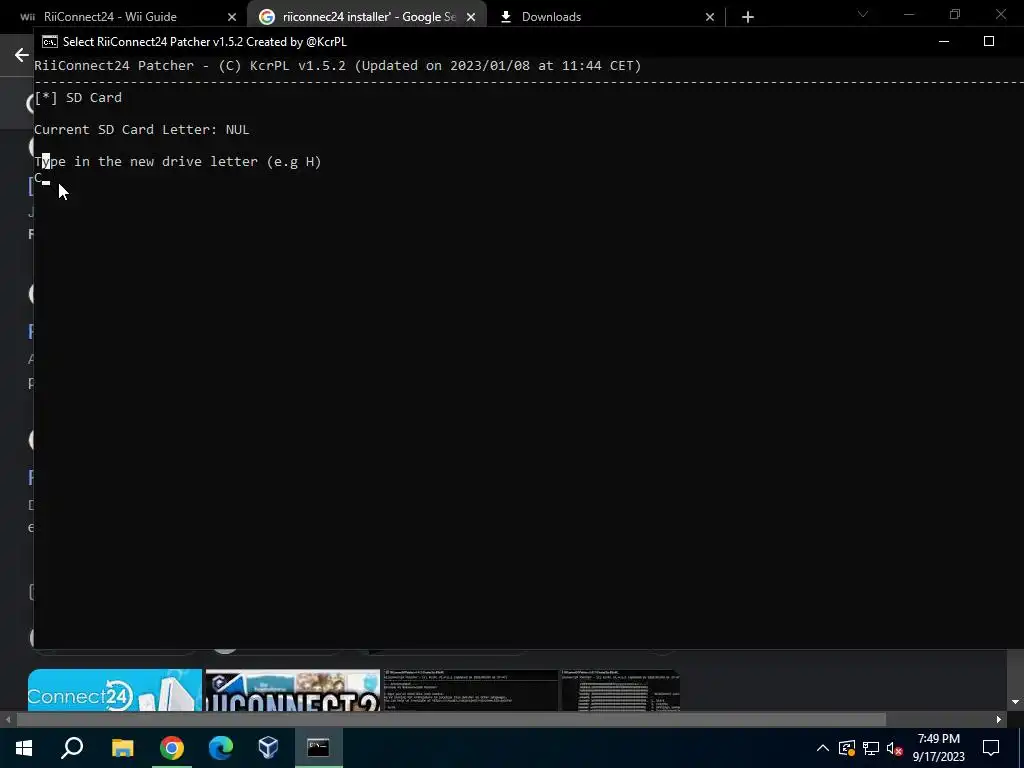1024x768 pixels.
Task: Open Windows taskbar search
Action: [x=72, y=747]
